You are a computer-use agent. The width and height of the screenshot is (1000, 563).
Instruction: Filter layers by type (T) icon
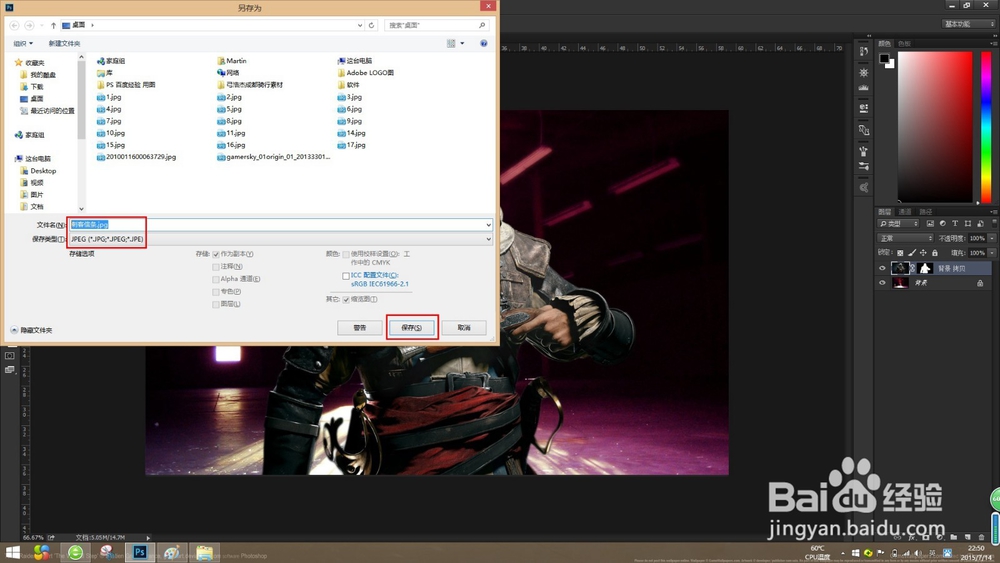click(955, 224)
